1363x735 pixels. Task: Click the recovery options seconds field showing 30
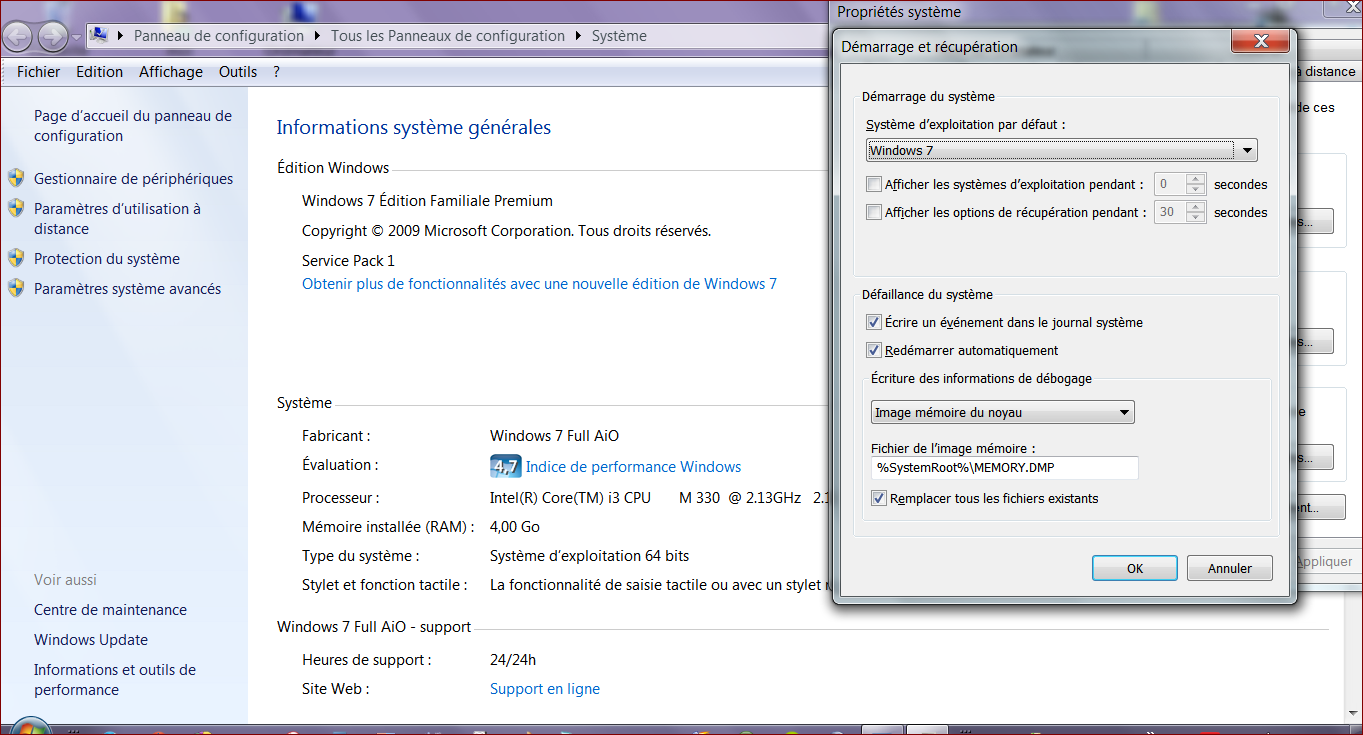click(x=1170, y=212)
